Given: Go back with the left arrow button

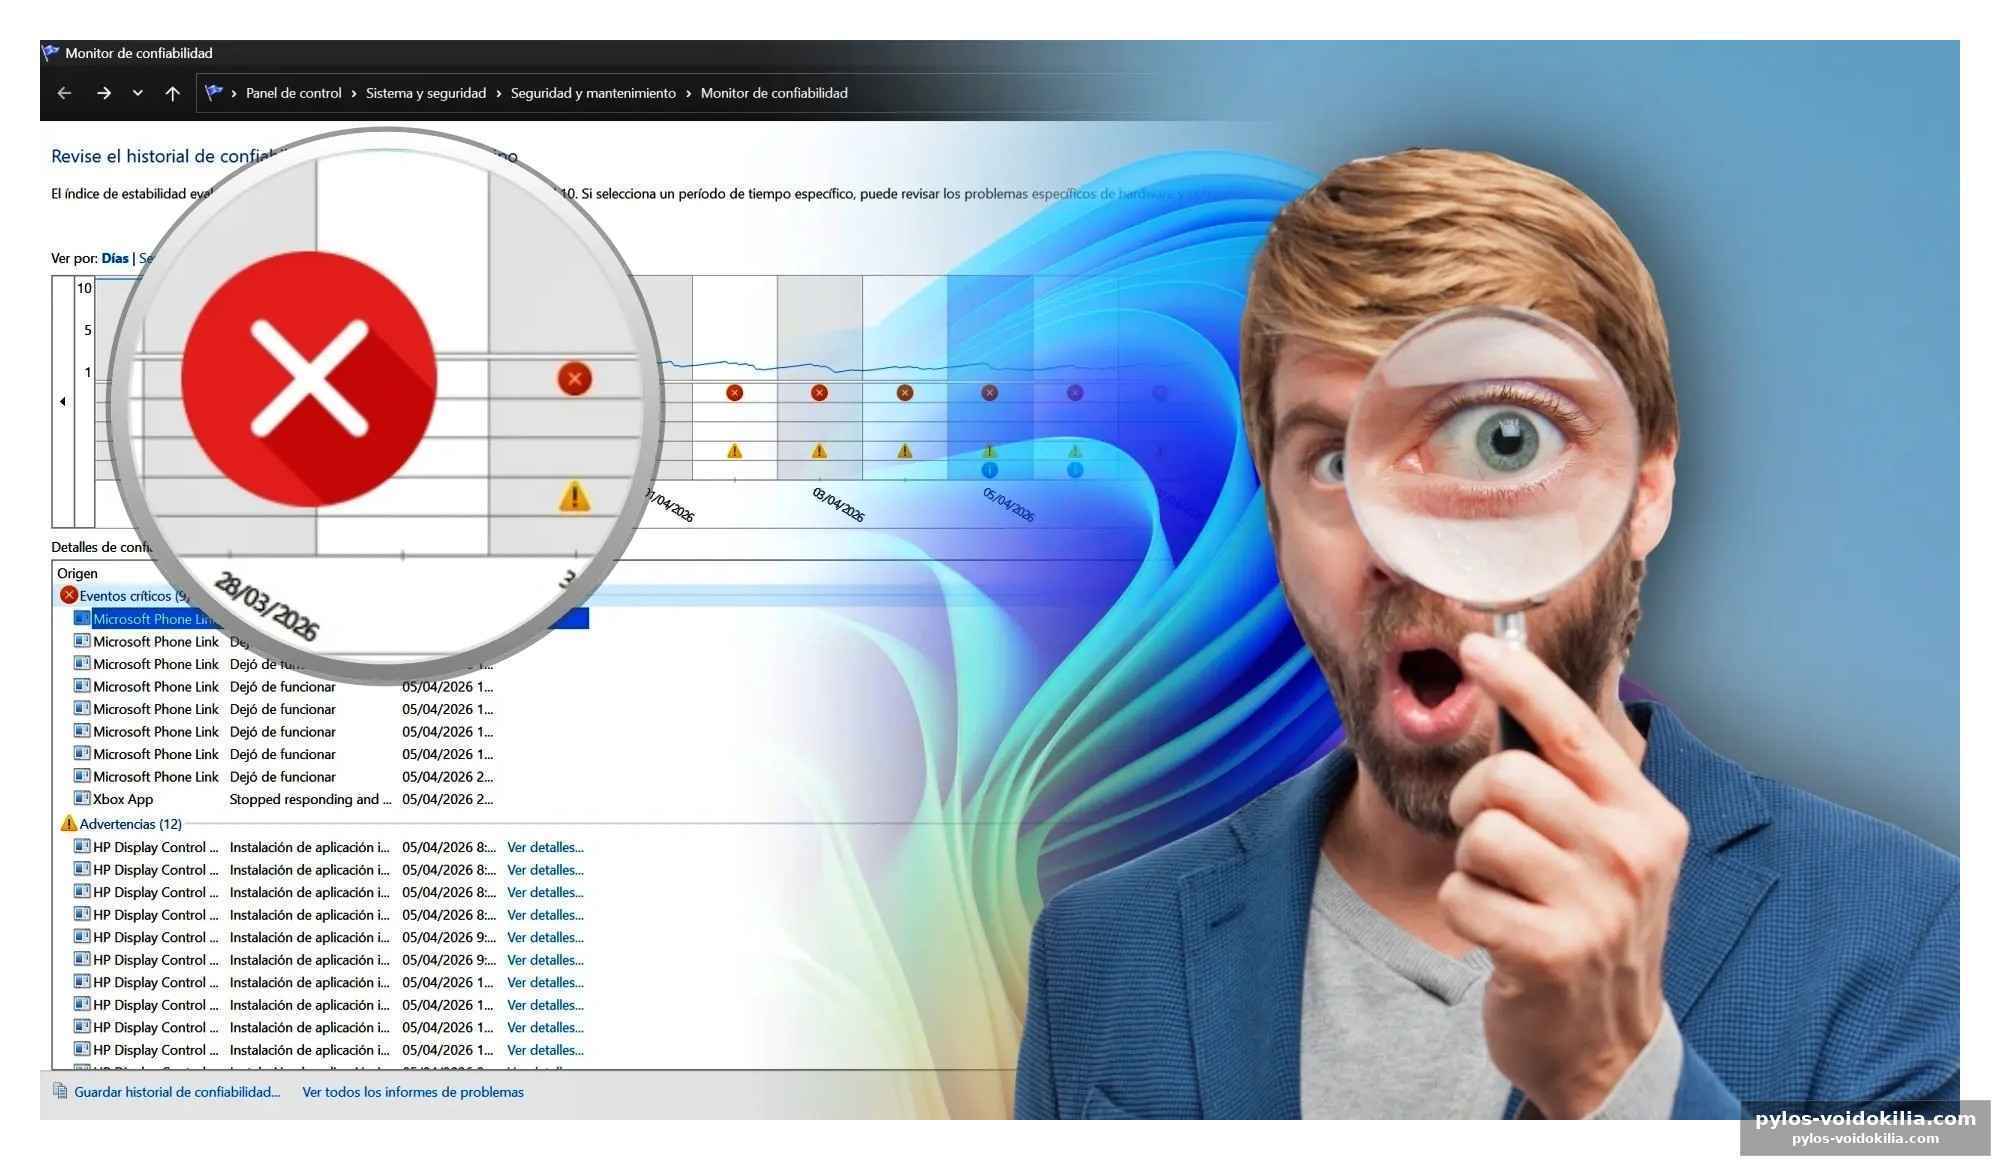Looking at the screenshot, I should click(x=64, y=93).
